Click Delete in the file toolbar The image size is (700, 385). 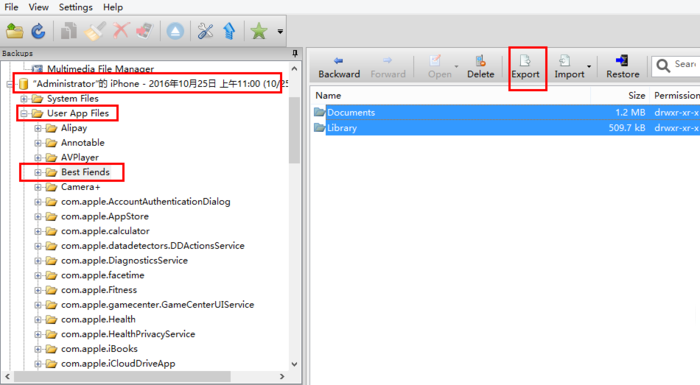pyautogui.click(x=480, y=67)
